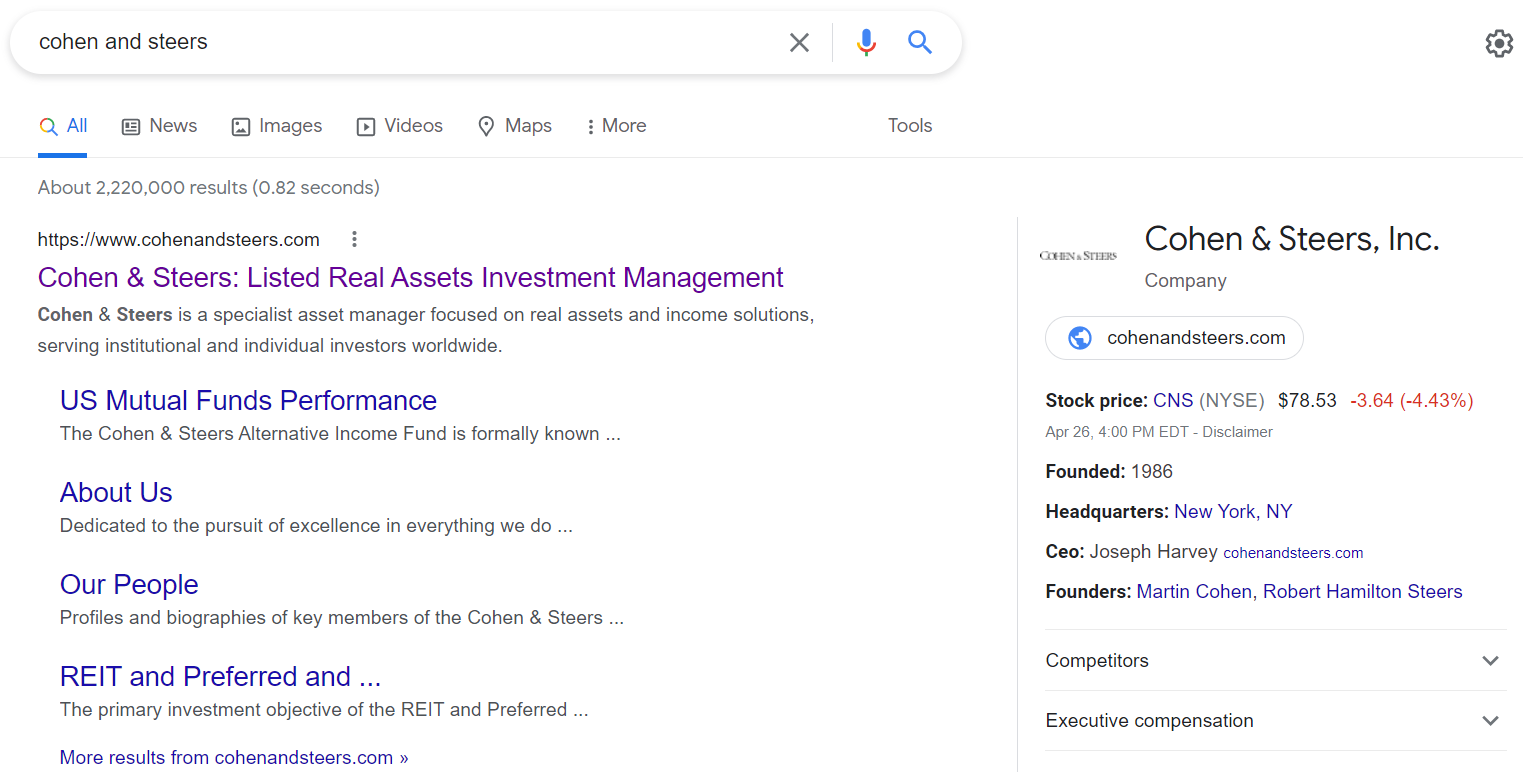Click the stock price value $78.53

click(1307, 400)
